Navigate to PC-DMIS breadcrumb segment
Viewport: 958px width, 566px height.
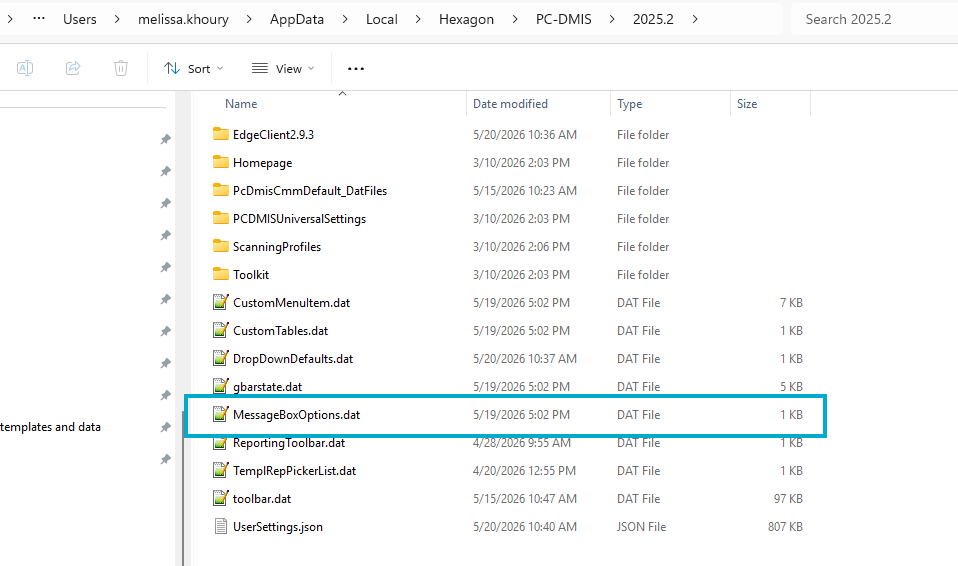(563, 19)
